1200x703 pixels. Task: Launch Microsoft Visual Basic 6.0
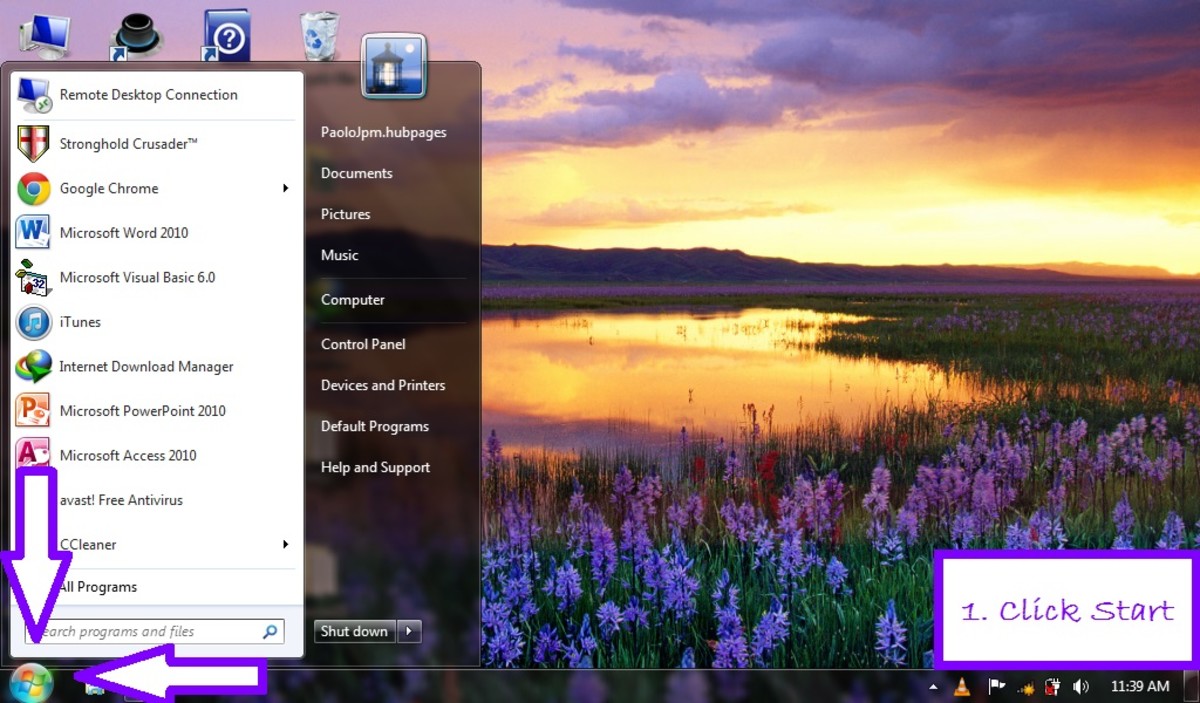tap(139, 277)
